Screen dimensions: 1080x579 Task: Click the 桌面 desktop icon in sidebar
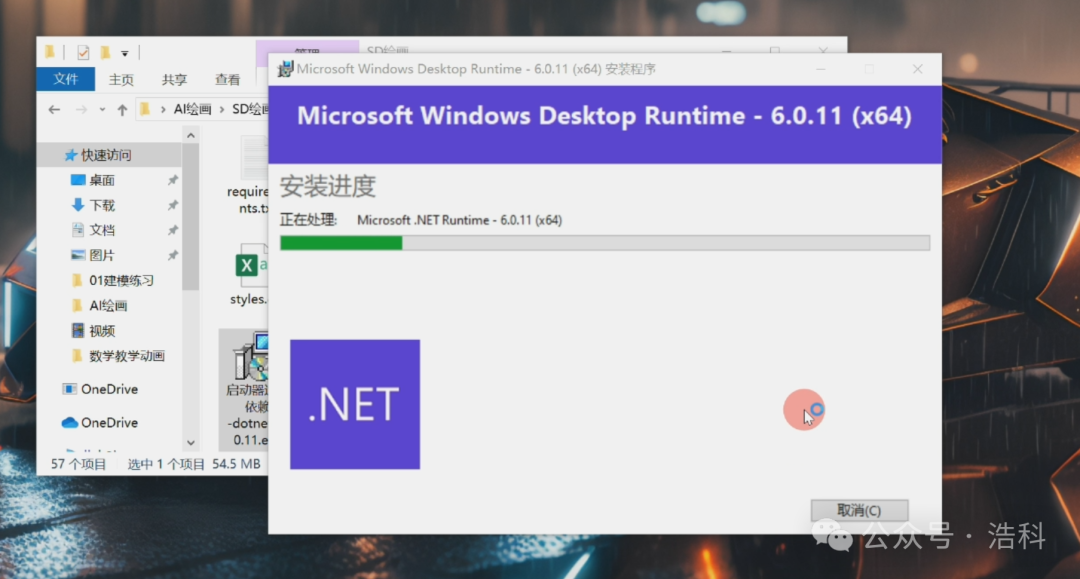coord(78,180)
